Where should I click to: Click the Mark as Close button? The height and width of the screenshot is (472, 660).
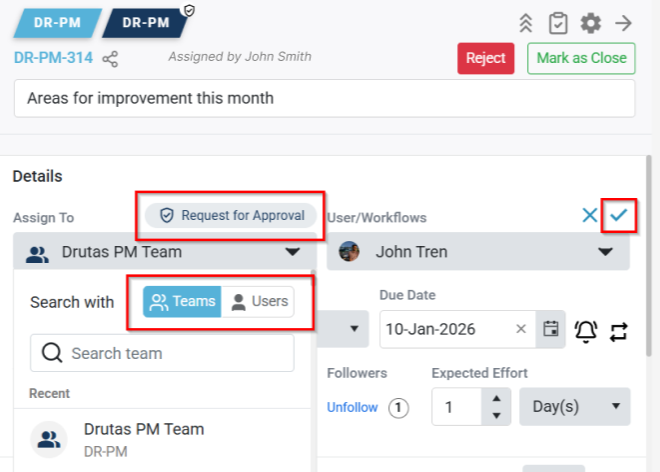581,58
